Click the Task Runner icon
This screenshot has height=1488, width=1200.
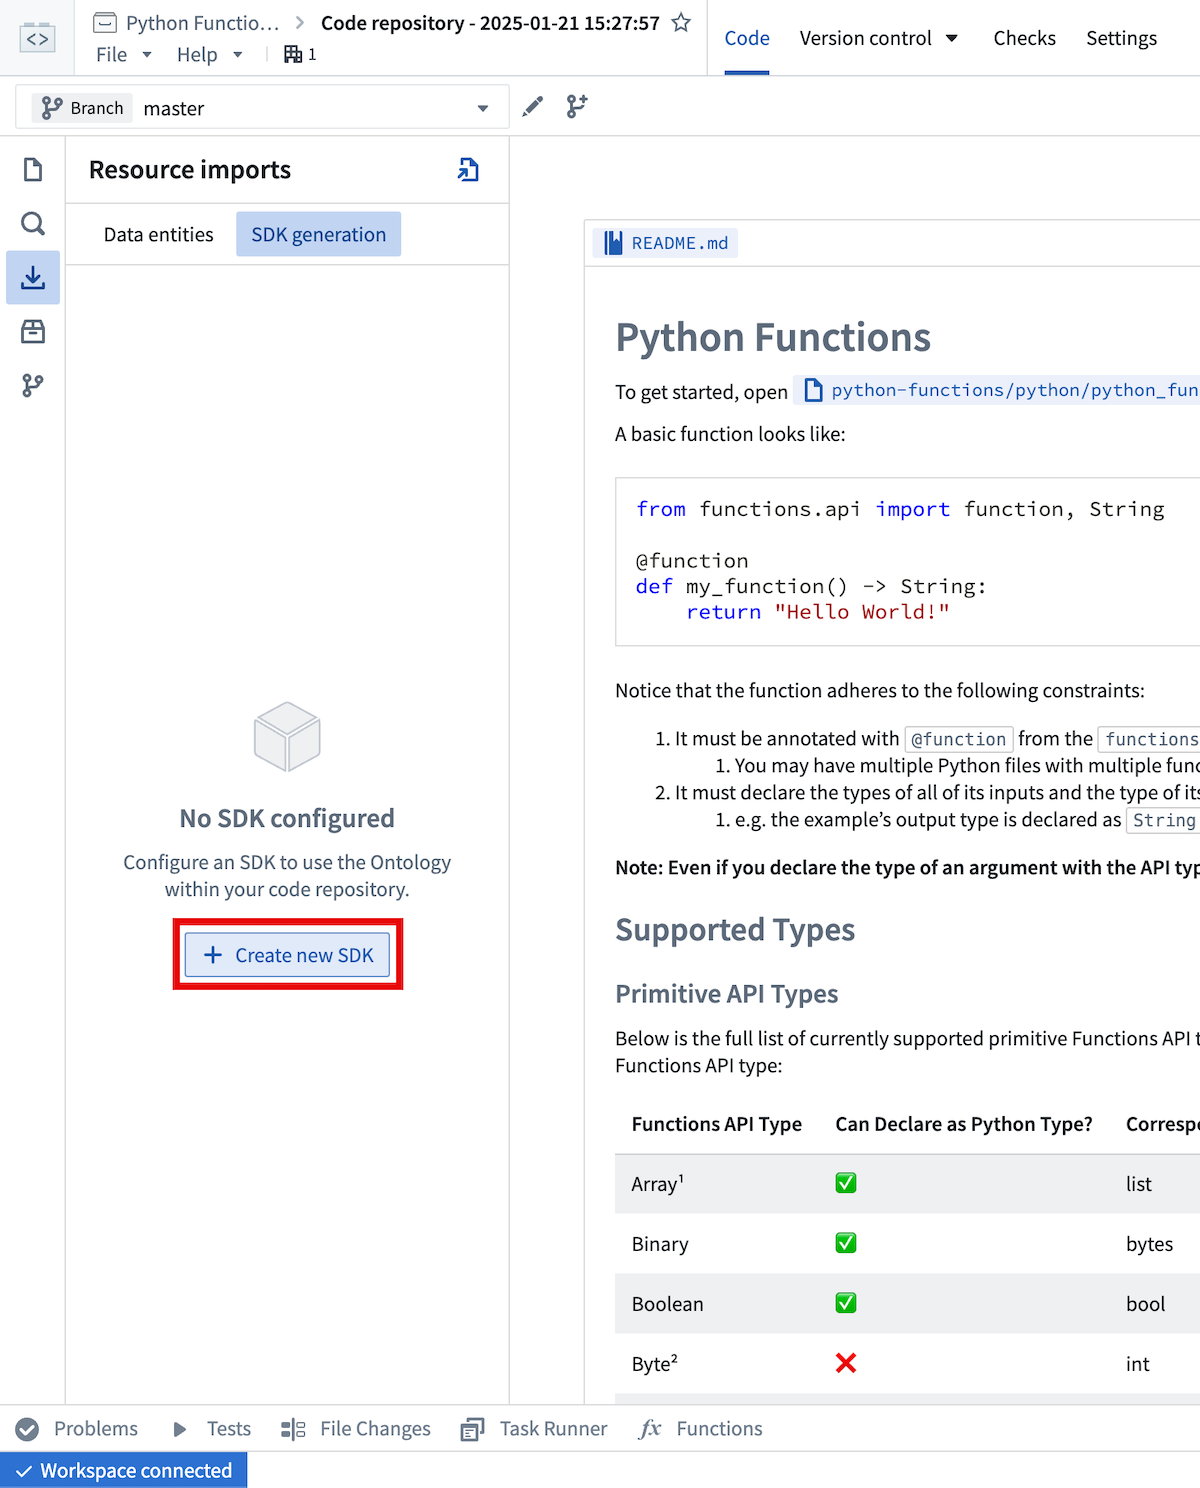pyautogui.click(x=472, y=1429)
